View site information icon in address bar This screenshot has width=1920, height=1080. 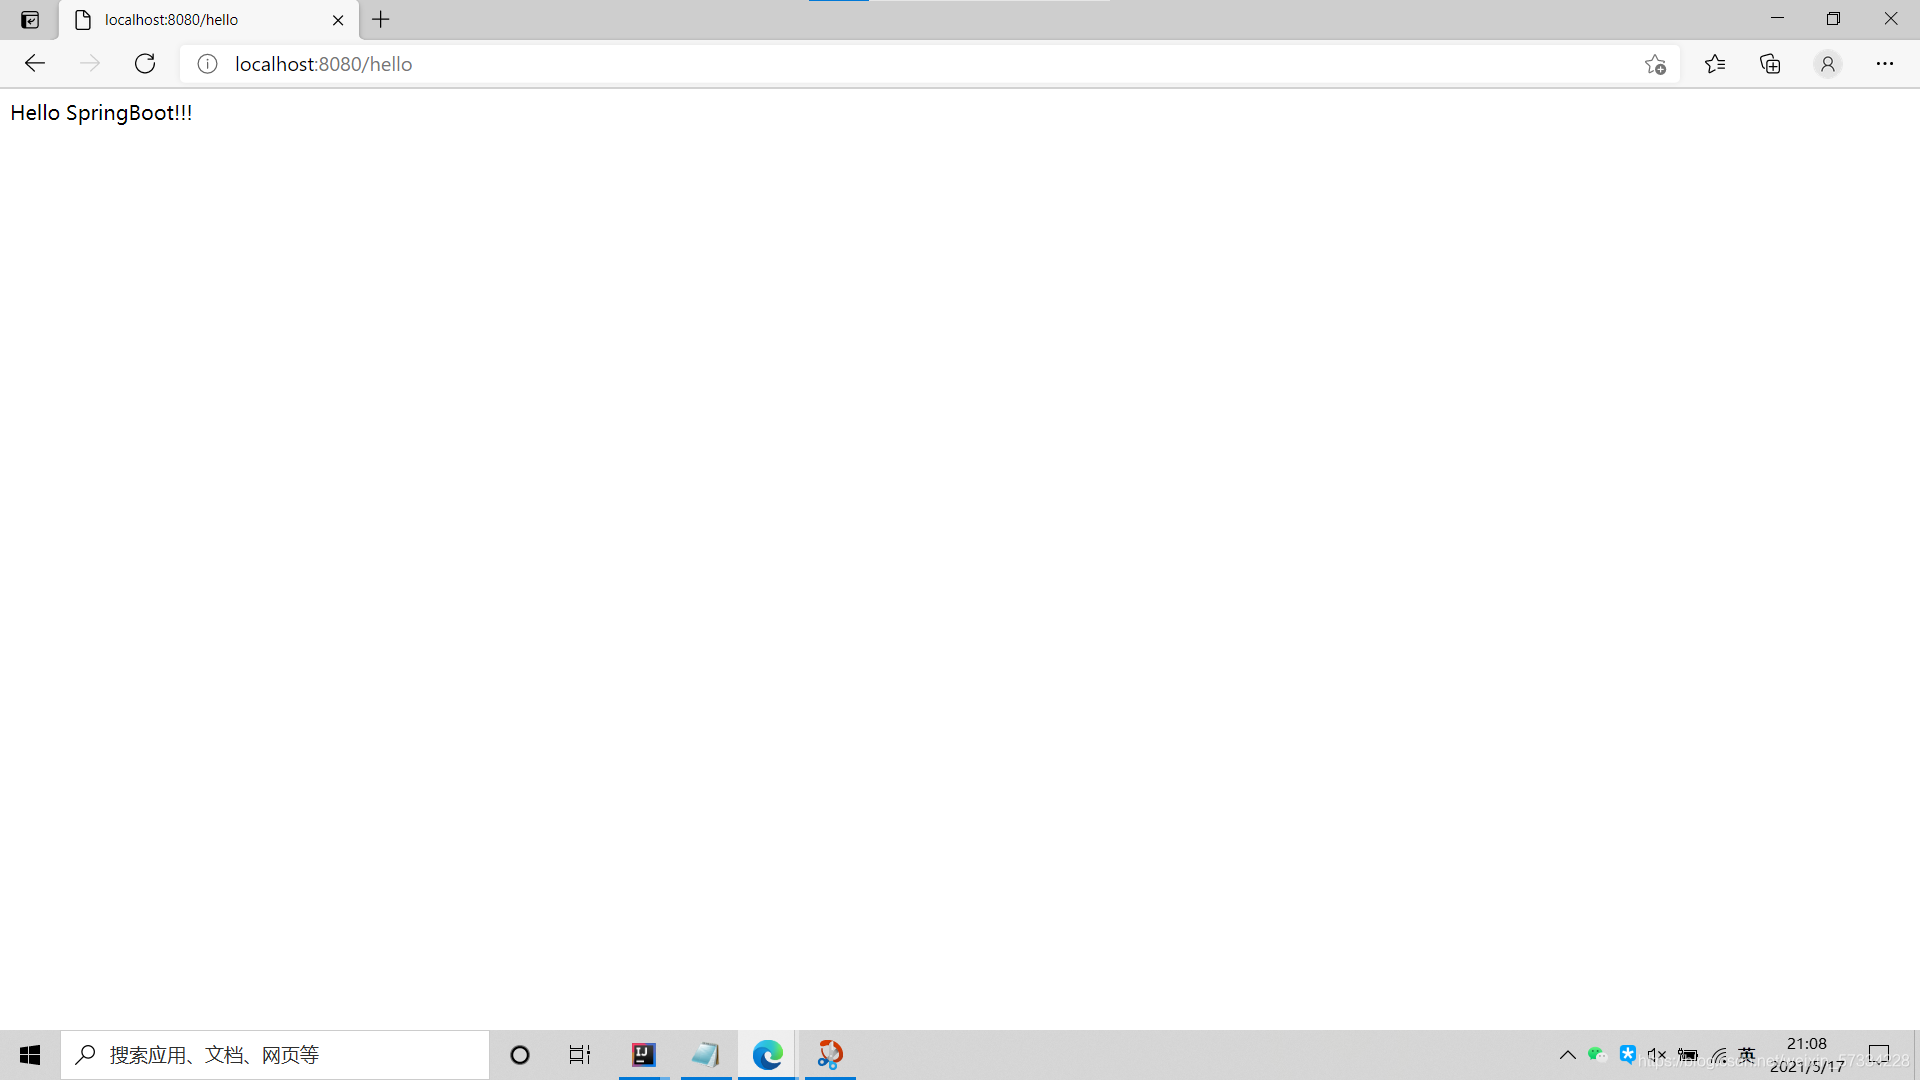207,64
